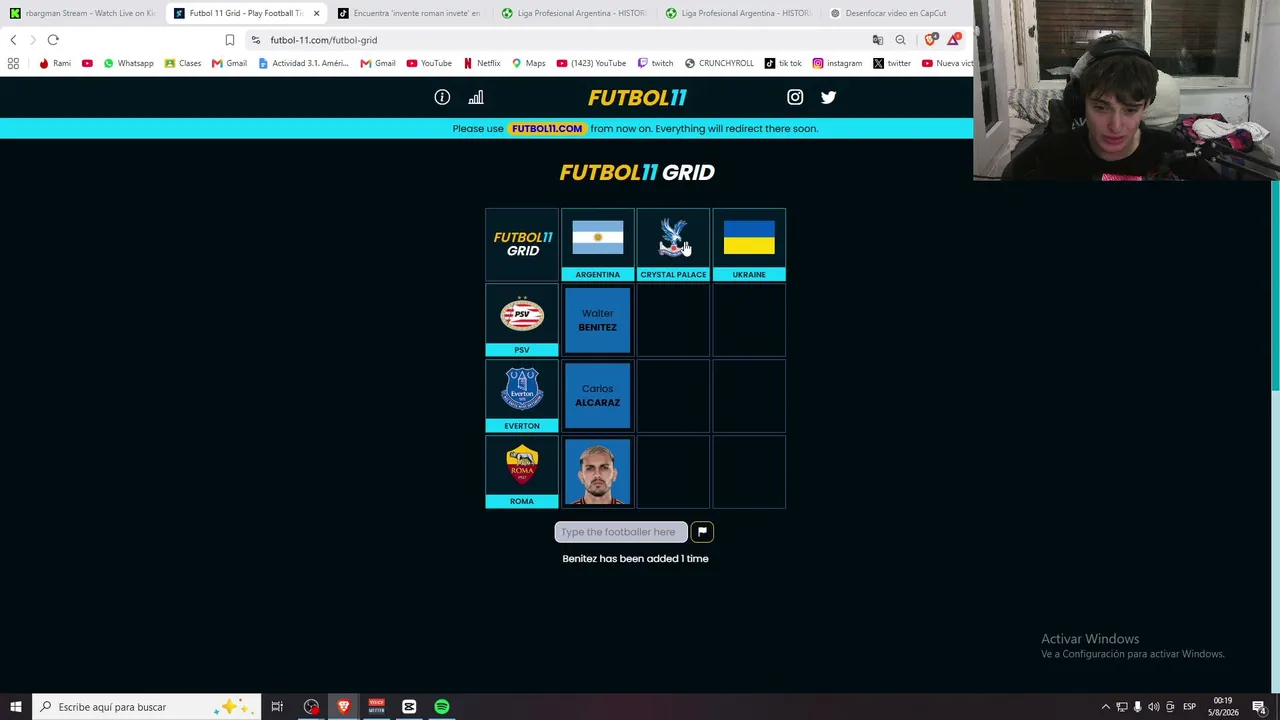Open the CRUNCHYROLL bookmark
This screenshot has width=1280, height=720.
tap(719, 63)
